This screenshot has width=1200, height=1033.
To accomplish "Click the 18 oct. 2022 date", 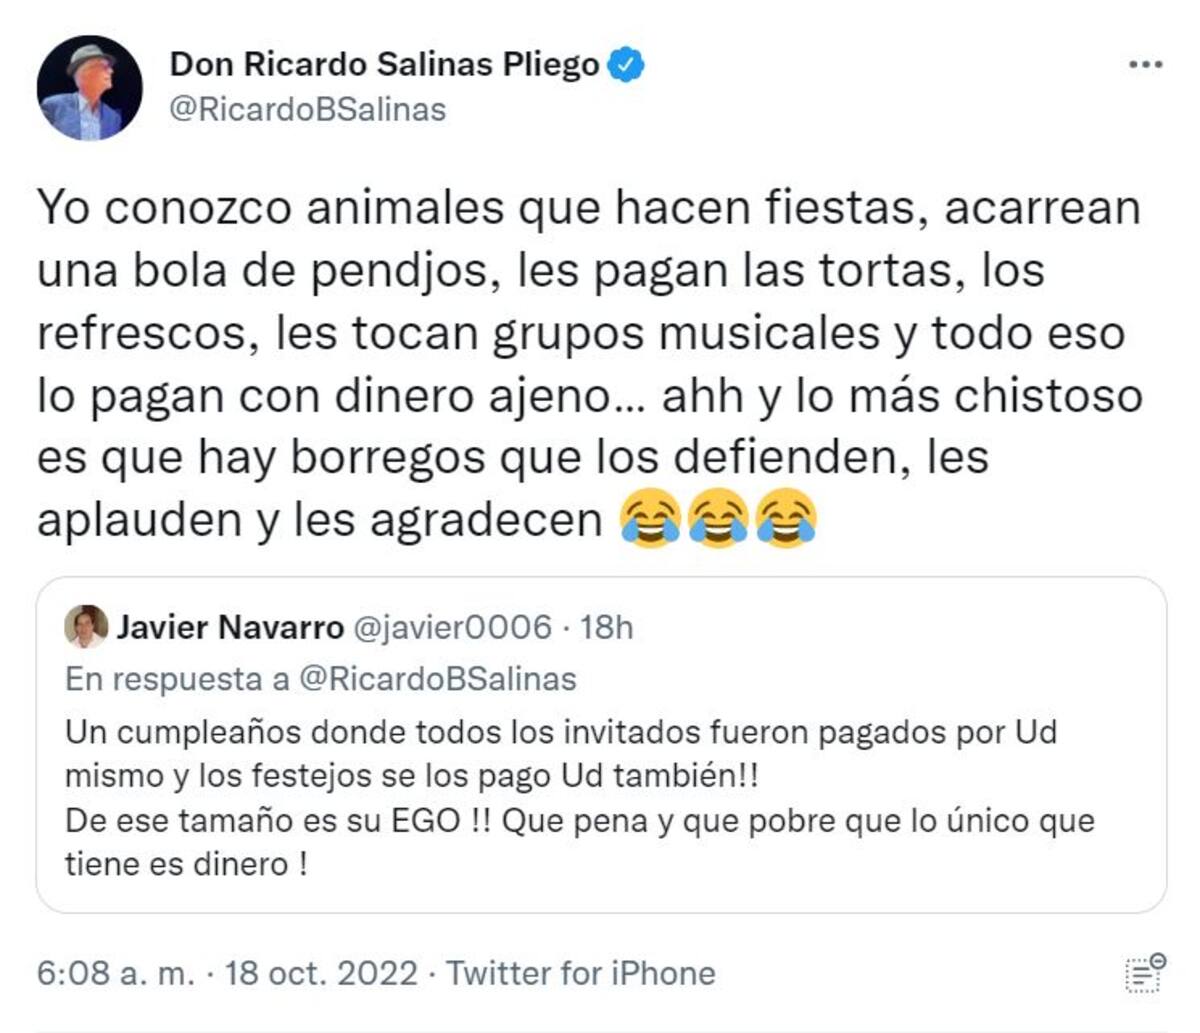I will pyautogui.click(x=321, y=973).
